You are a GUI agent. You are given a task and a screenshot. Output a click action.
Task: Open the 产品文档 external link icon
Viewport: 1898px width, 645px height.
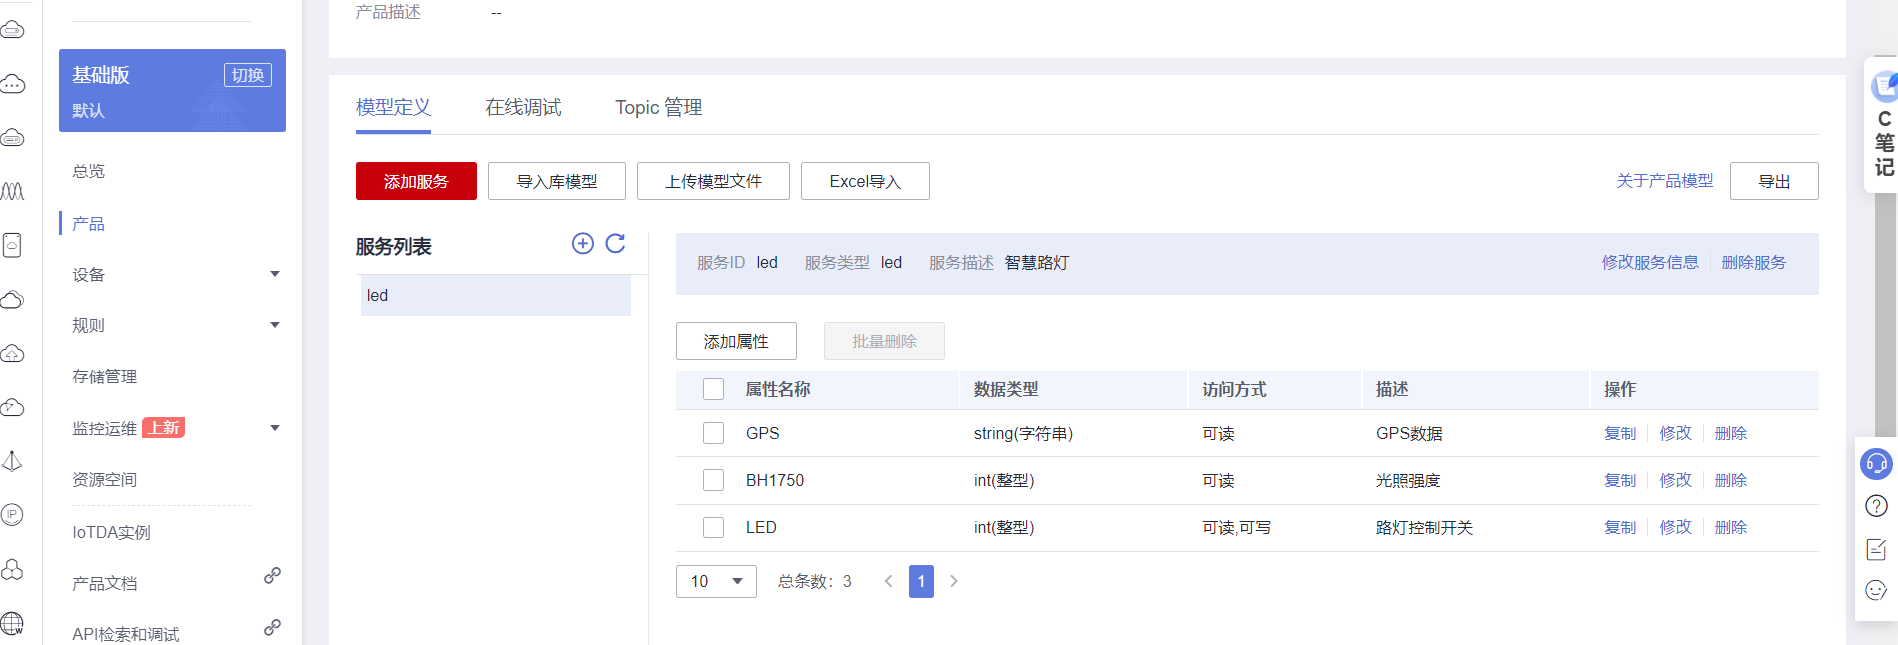tap(272, 576)
